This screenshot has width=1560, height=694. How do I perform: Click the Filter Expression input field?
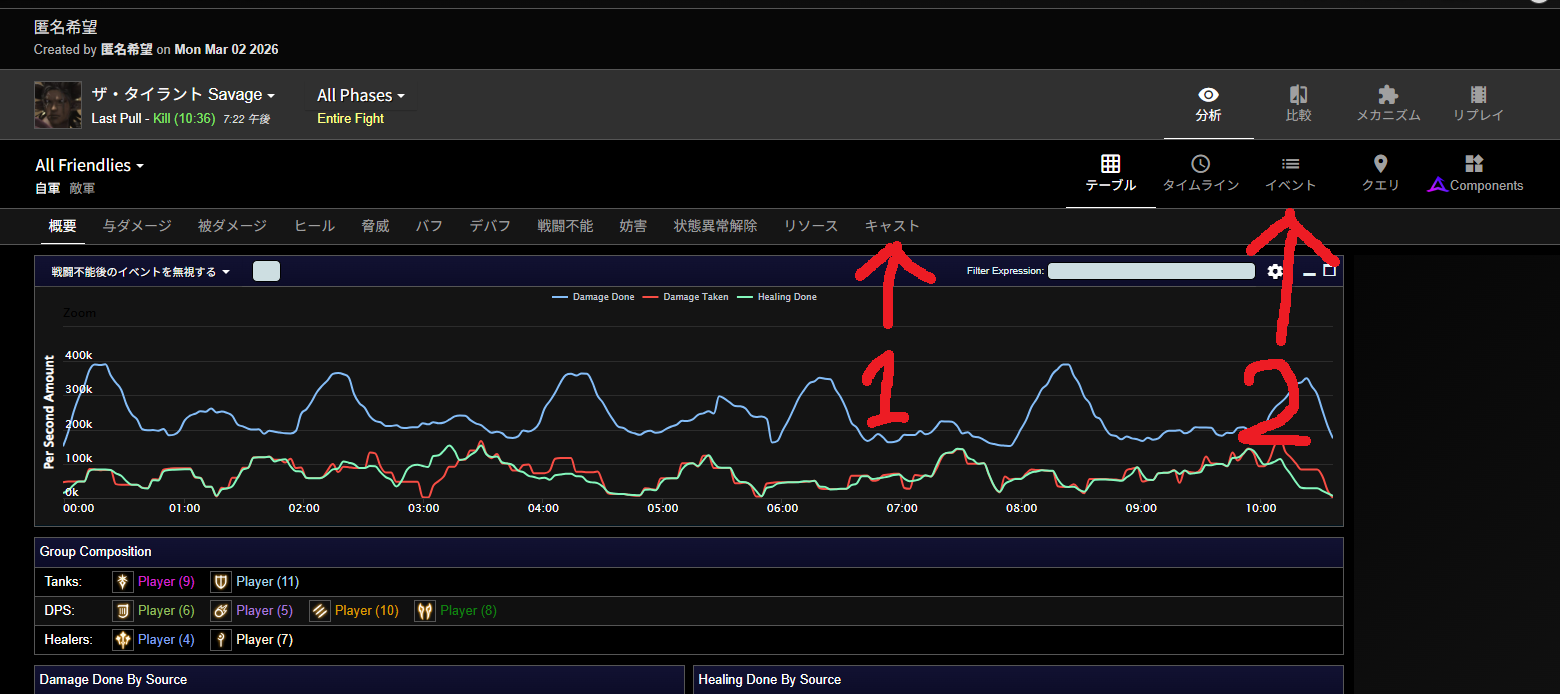pyautogui.click(x=1150, y=271)
